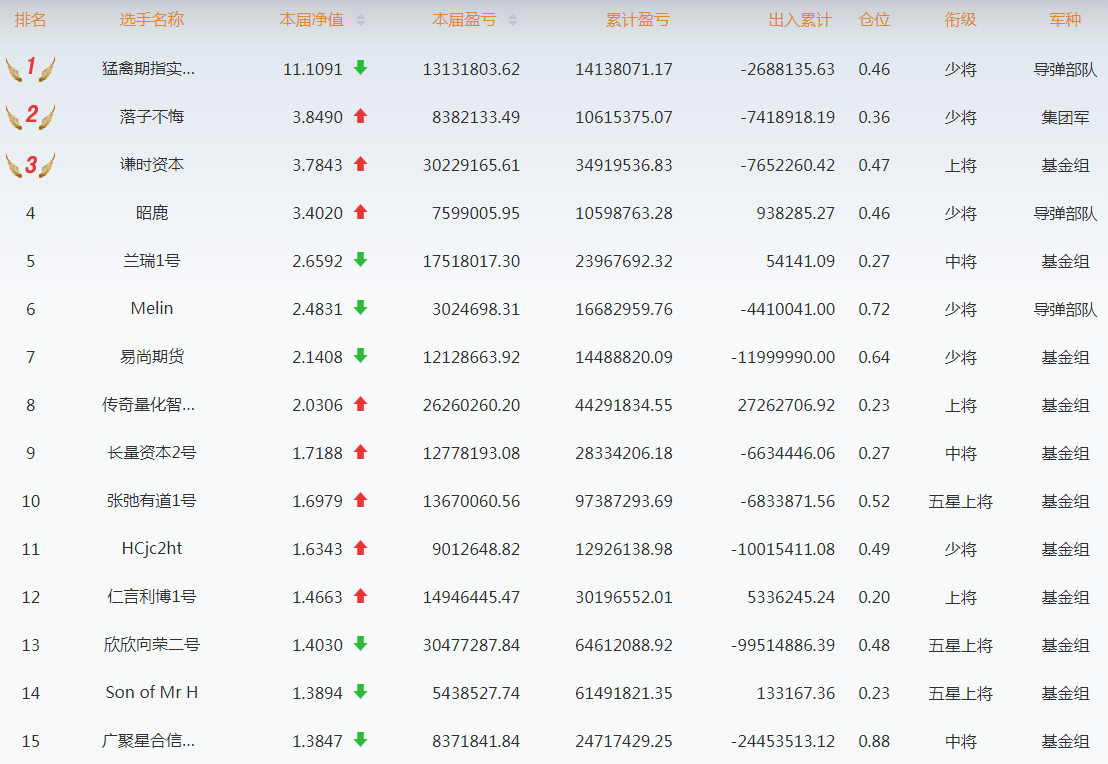Open contestant 传奇量化智... profile
This screenshot has width=1108, height=764.
pos(148,406)
